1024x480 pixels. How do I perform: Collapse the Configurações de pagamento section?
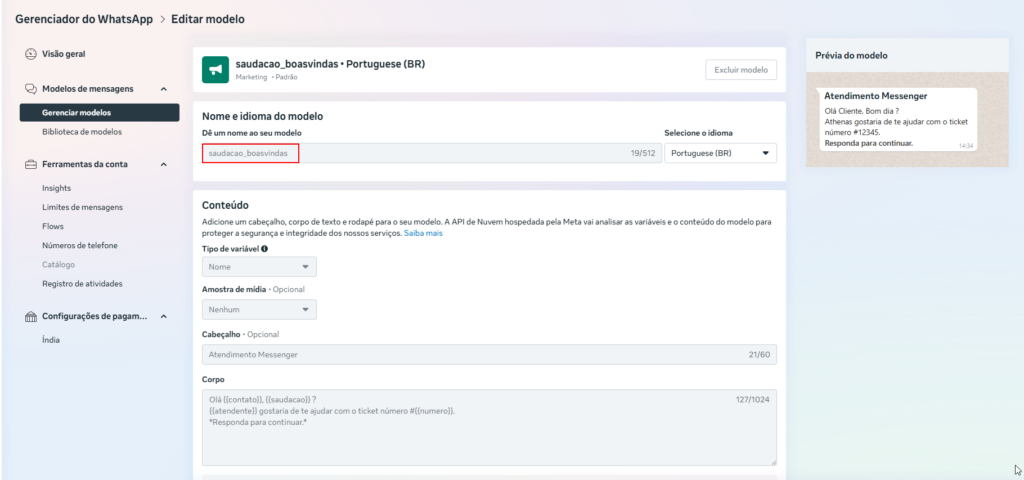(163, 317)
